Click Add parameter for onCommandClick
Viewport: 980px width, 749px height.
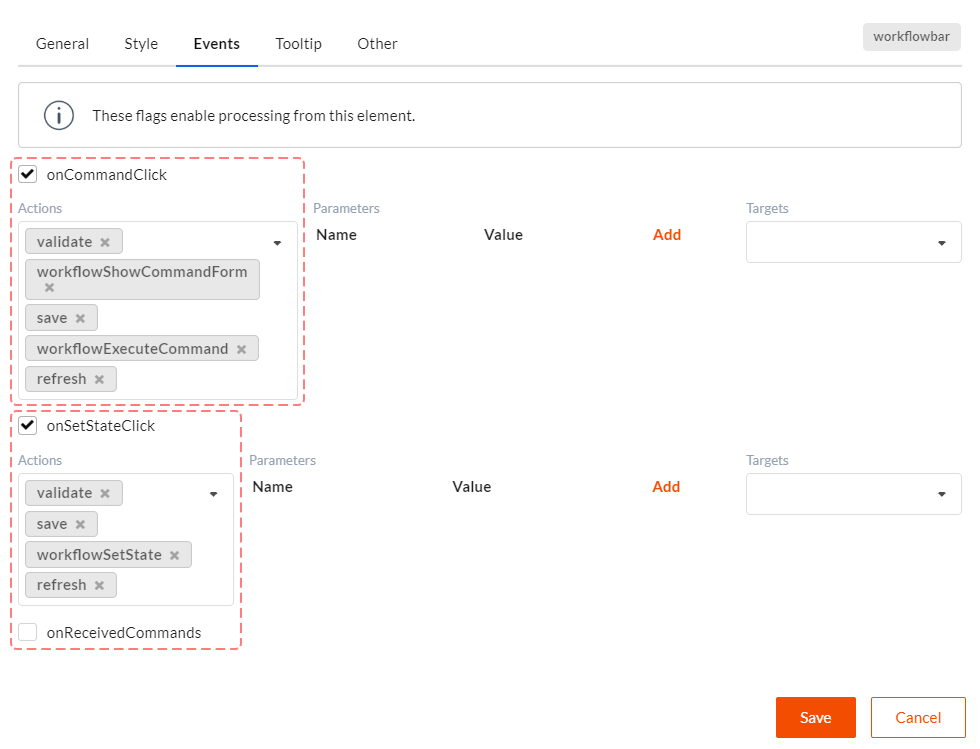[x=667, y=234]
